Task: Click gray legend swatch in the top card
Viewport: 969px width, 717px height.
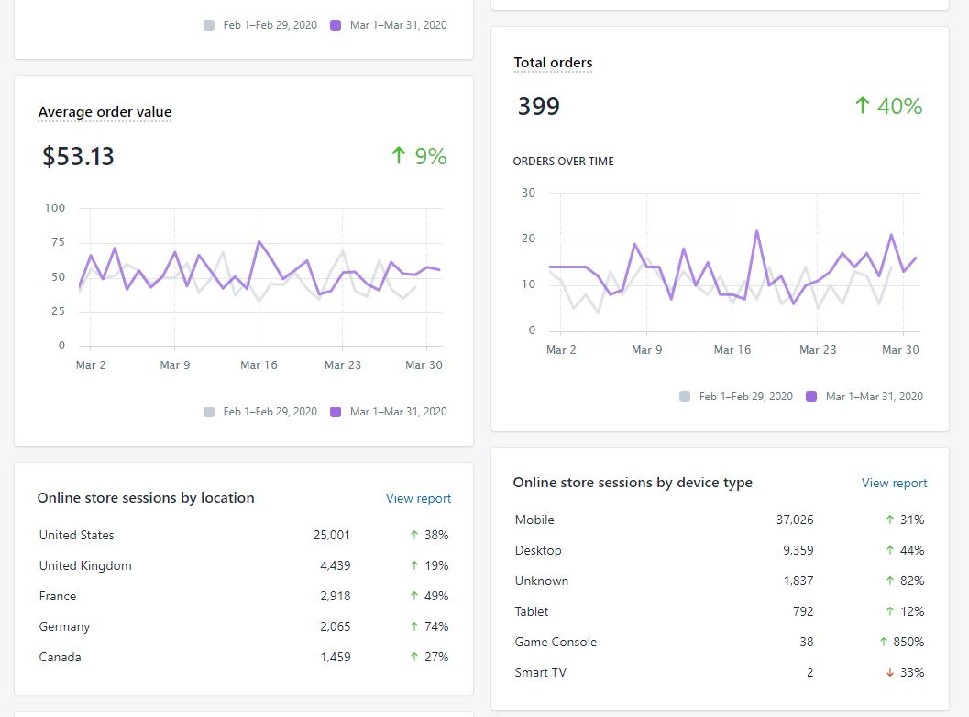Action: [209, 25]
